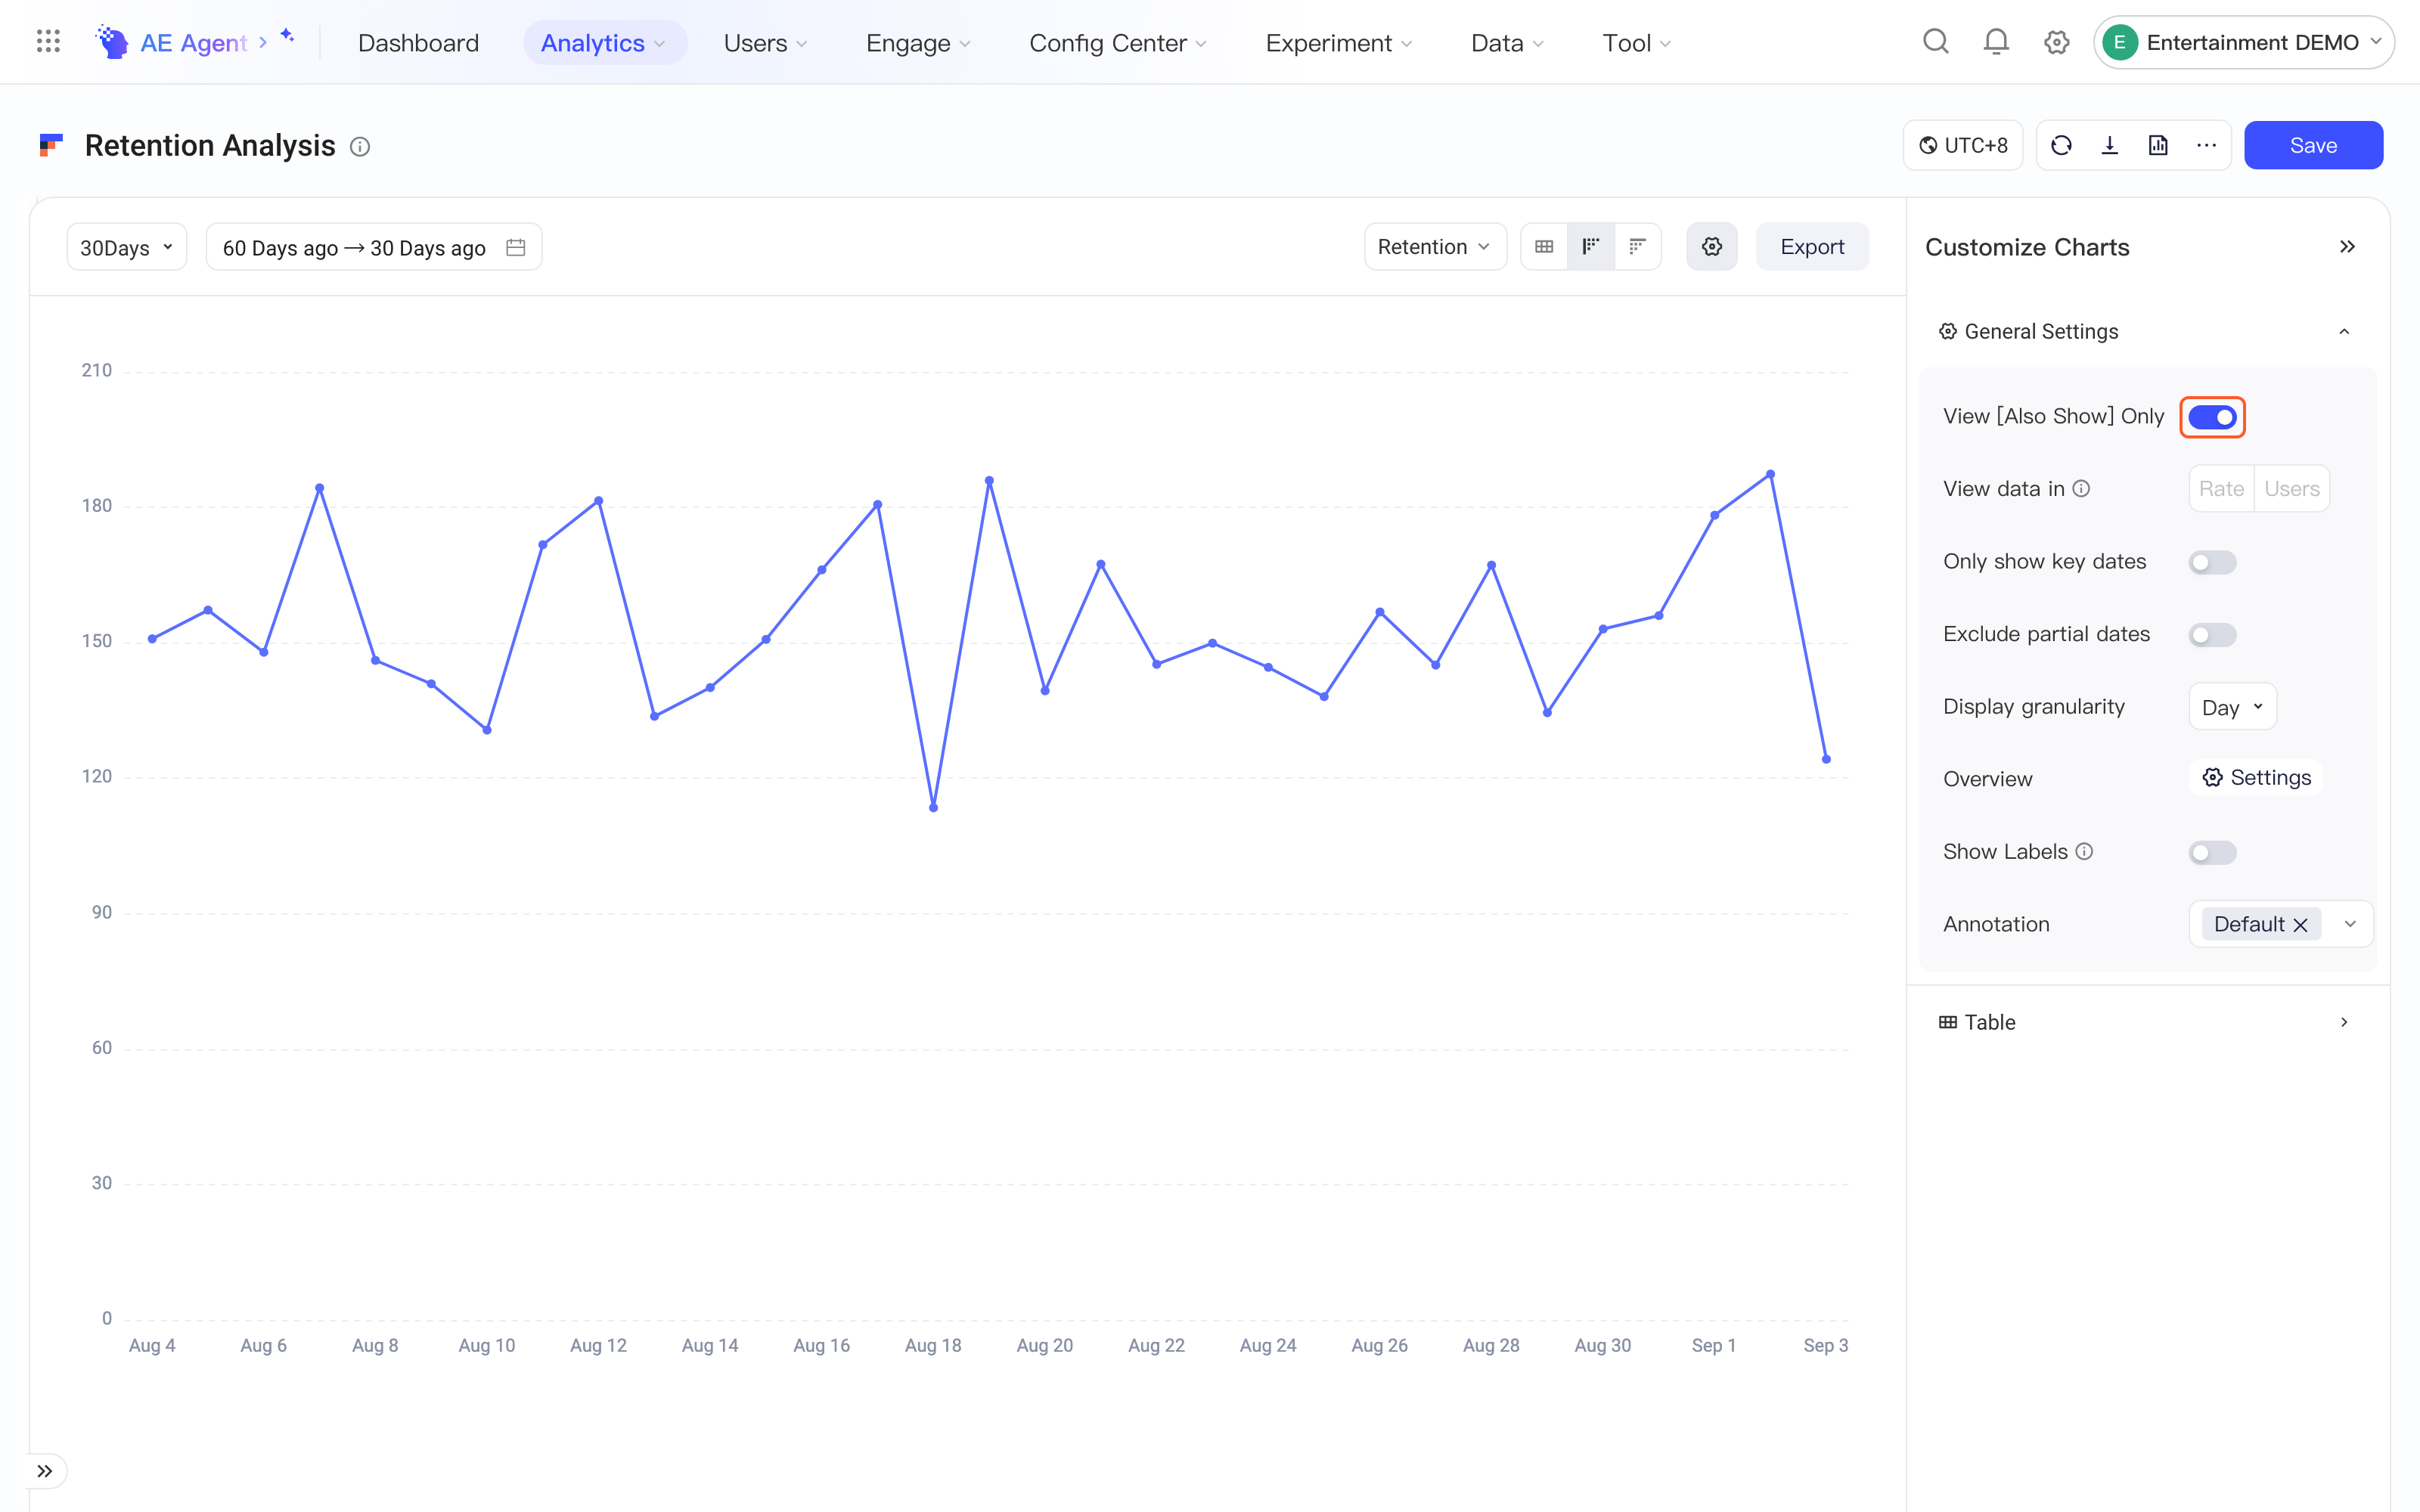Open the Retention metric dropdown
This screenshot has height=1512, width=2420.
[1435, 247]
